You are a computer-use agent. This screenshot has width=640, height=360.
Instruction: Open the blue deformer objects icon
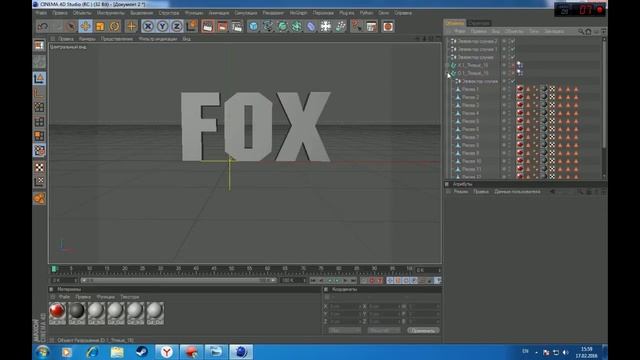coord(311,27)
